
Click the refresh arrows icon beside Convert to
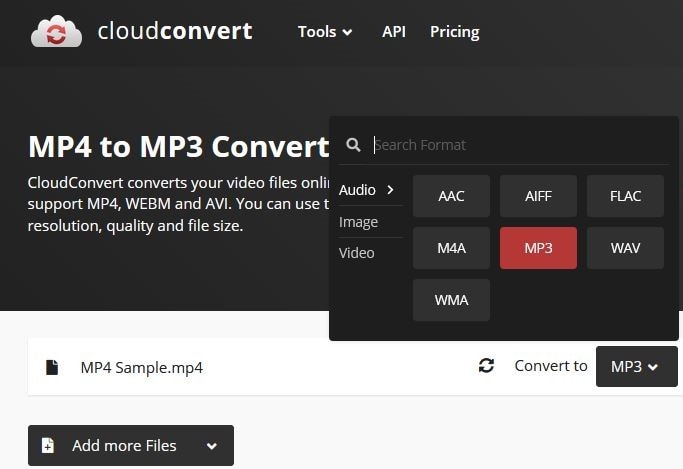point(486,365)
